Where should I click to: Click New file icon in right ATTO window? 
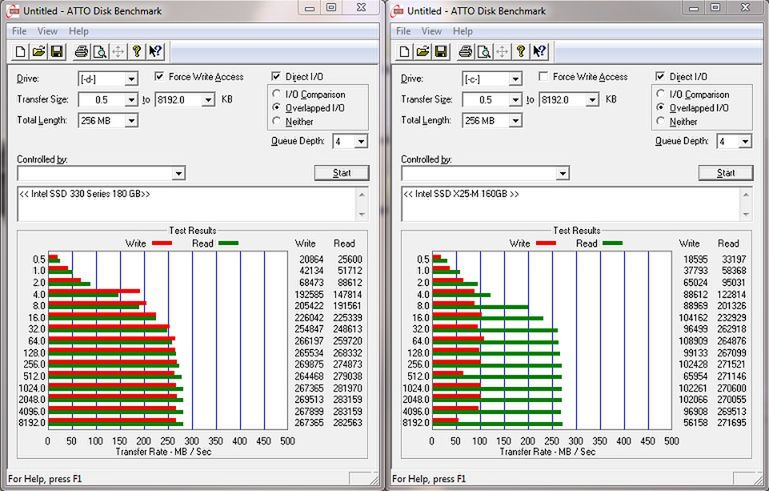(x=405, y=52)
